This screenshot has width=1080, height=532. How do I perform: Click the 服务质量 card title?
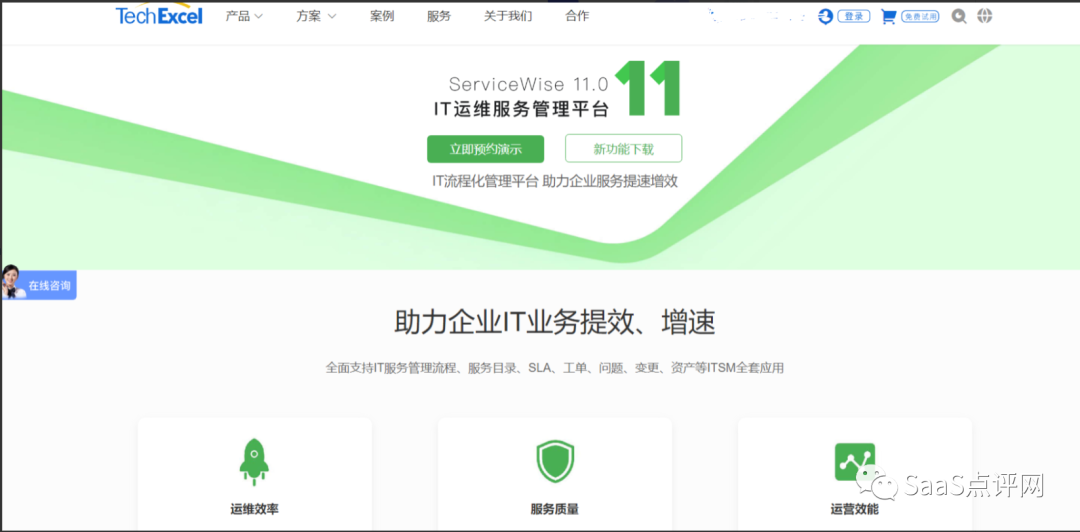point(555,510)
